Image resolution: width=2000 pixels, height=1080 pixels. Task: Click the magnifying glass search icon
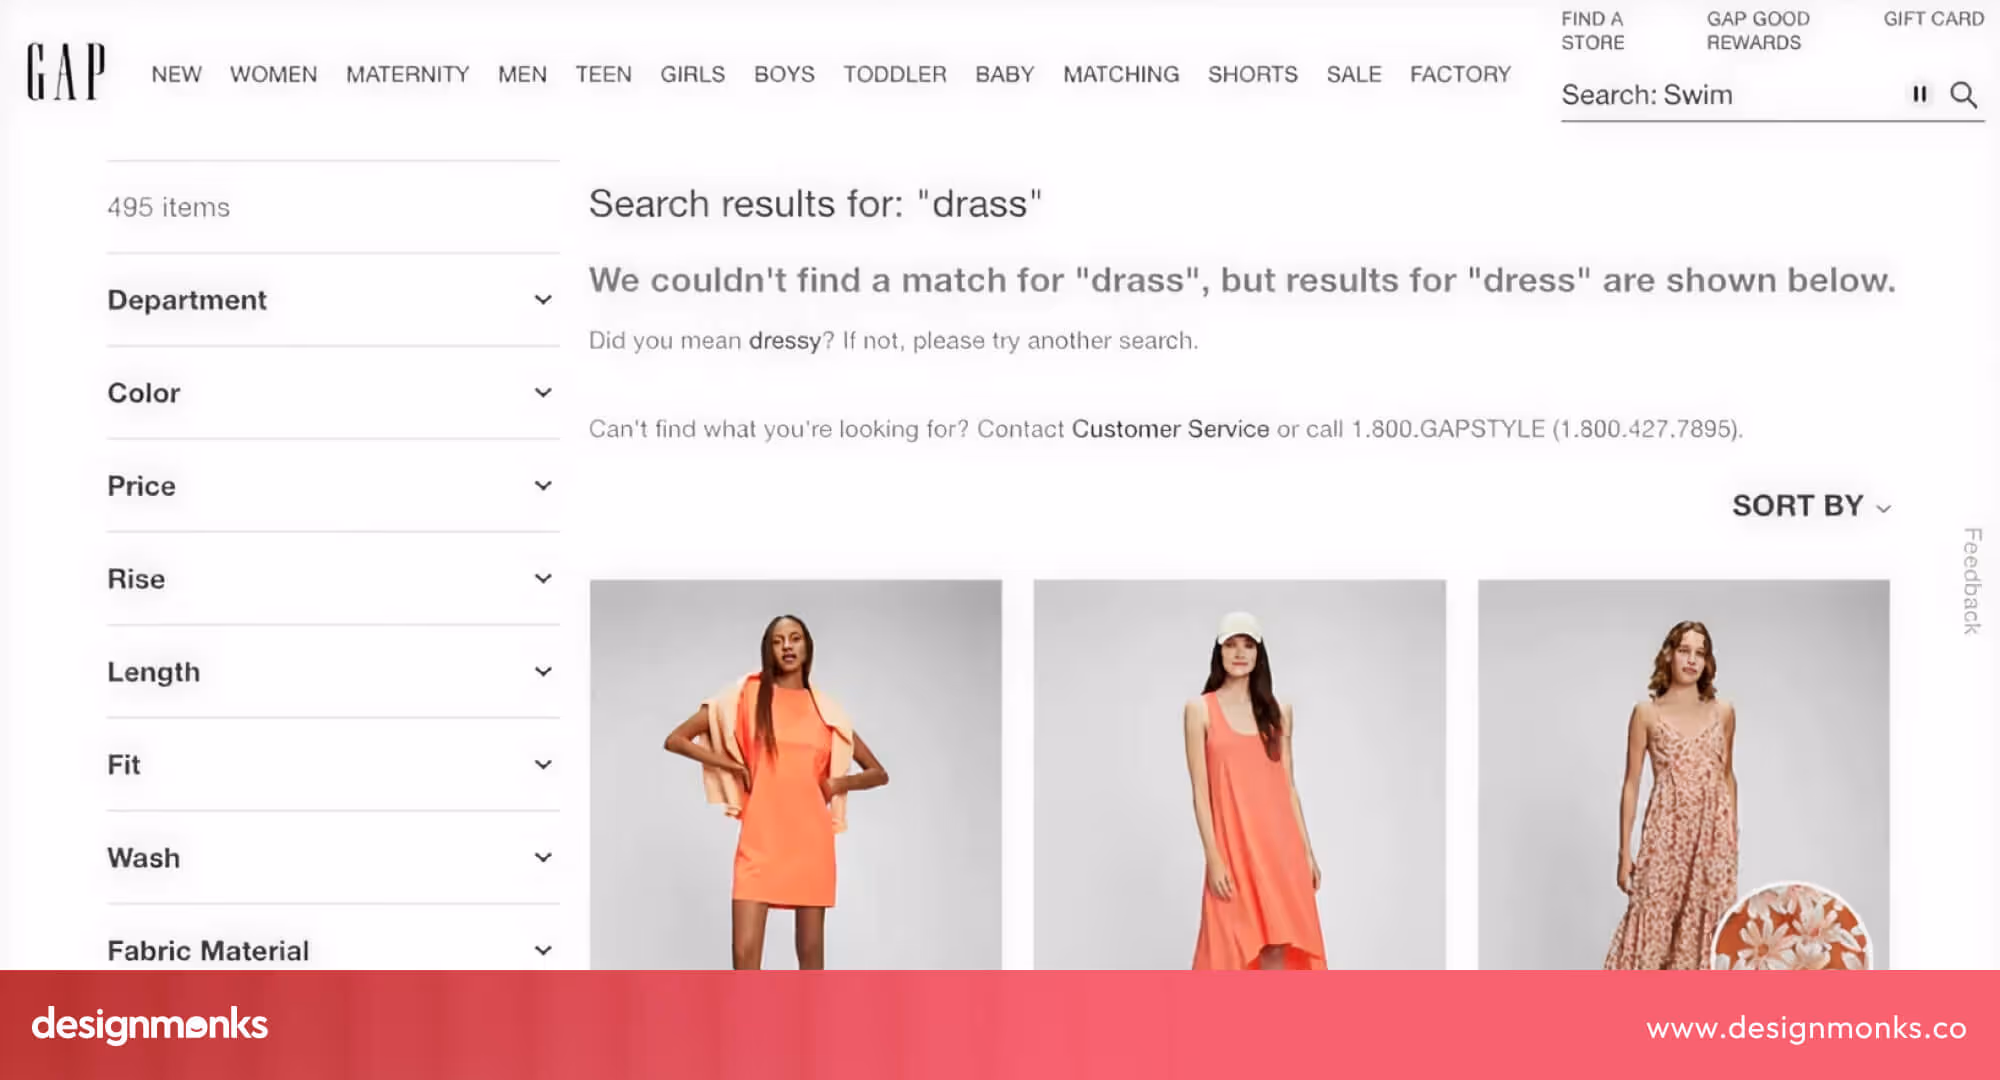pyautogui.click(x=1963, y=95)
